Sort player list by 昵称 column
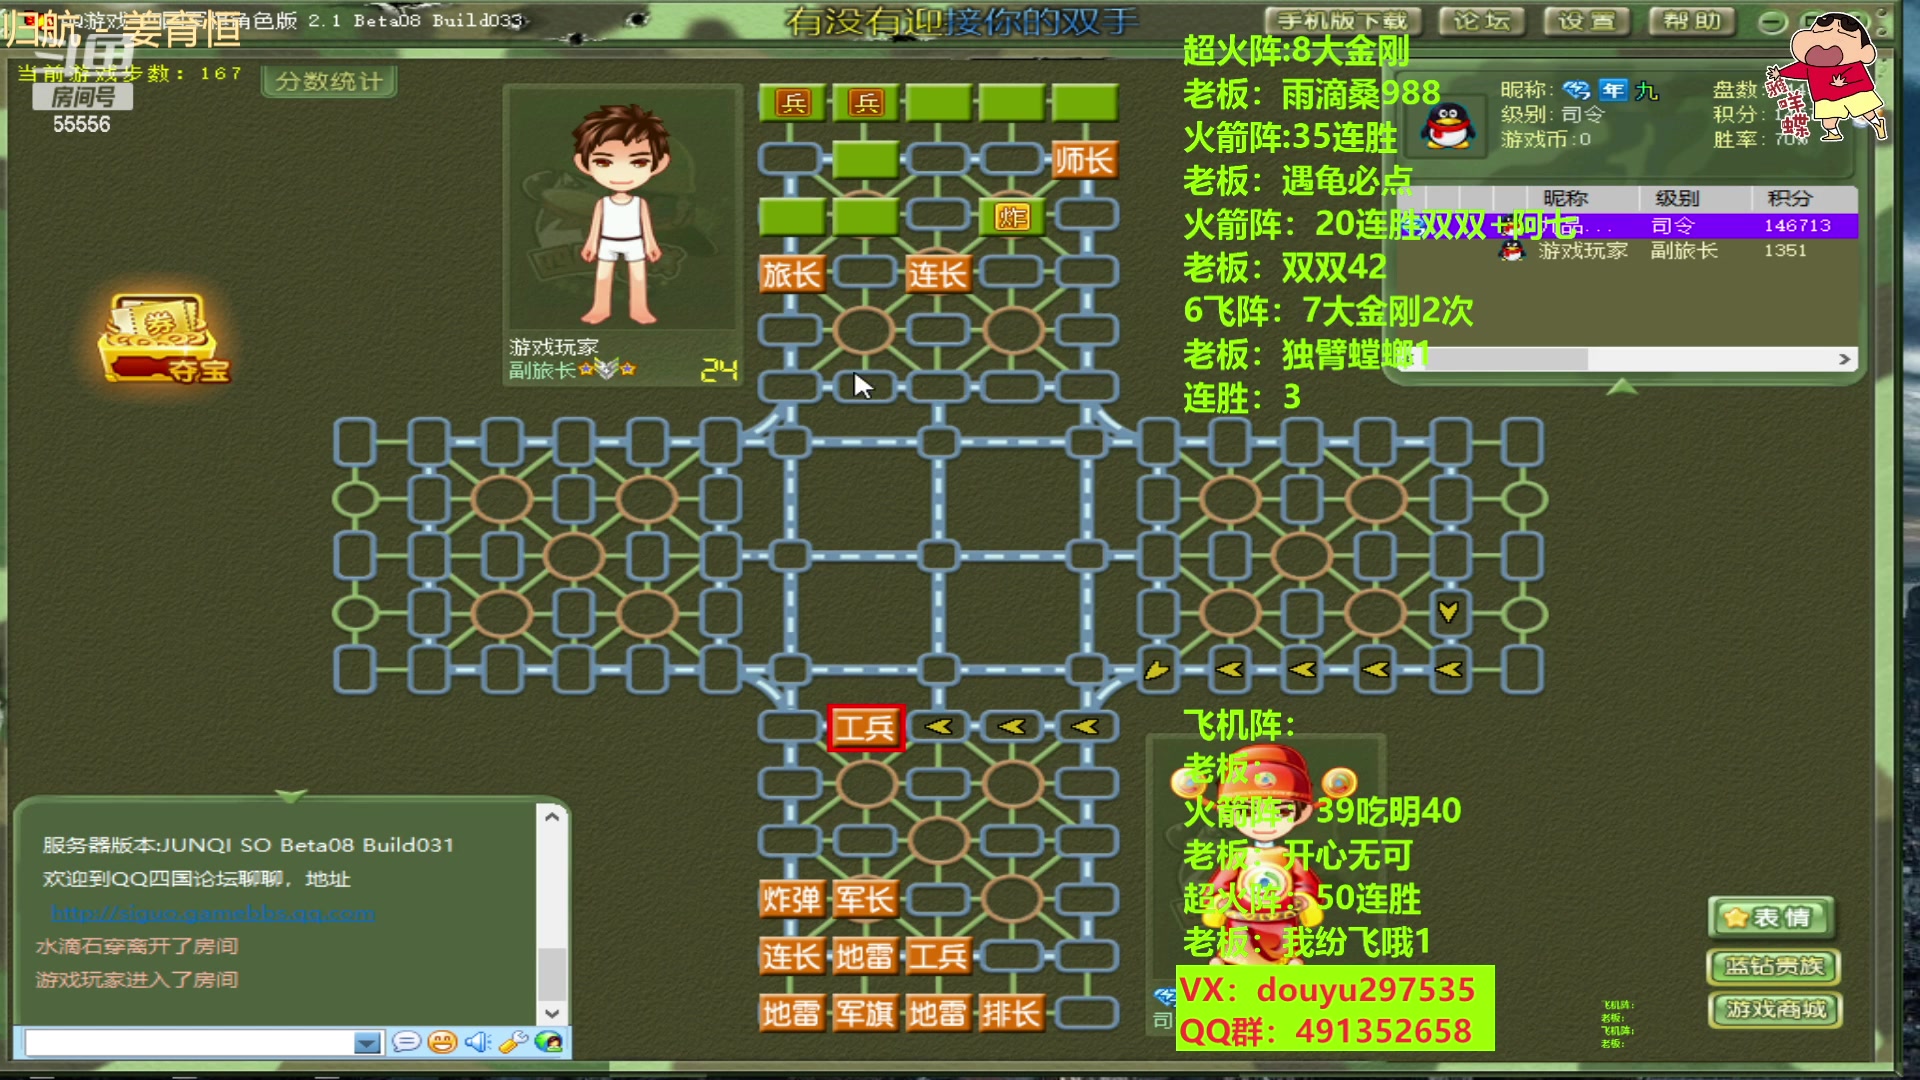This screenshot has width=1920, height=1080. pyautogui.click(x=1565, y=198)
